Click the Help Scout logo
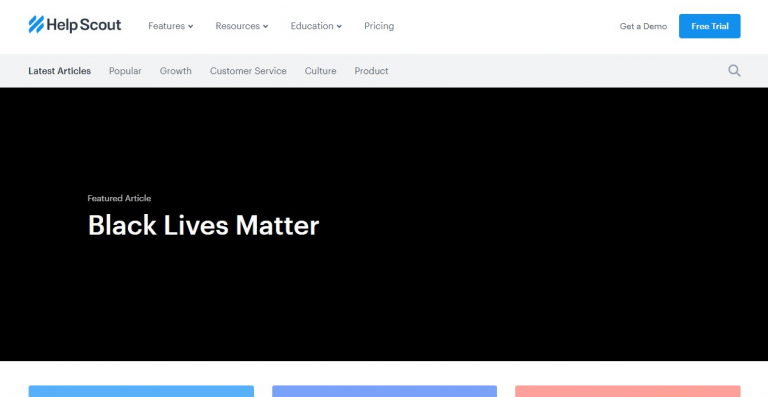 coord(74,25)
